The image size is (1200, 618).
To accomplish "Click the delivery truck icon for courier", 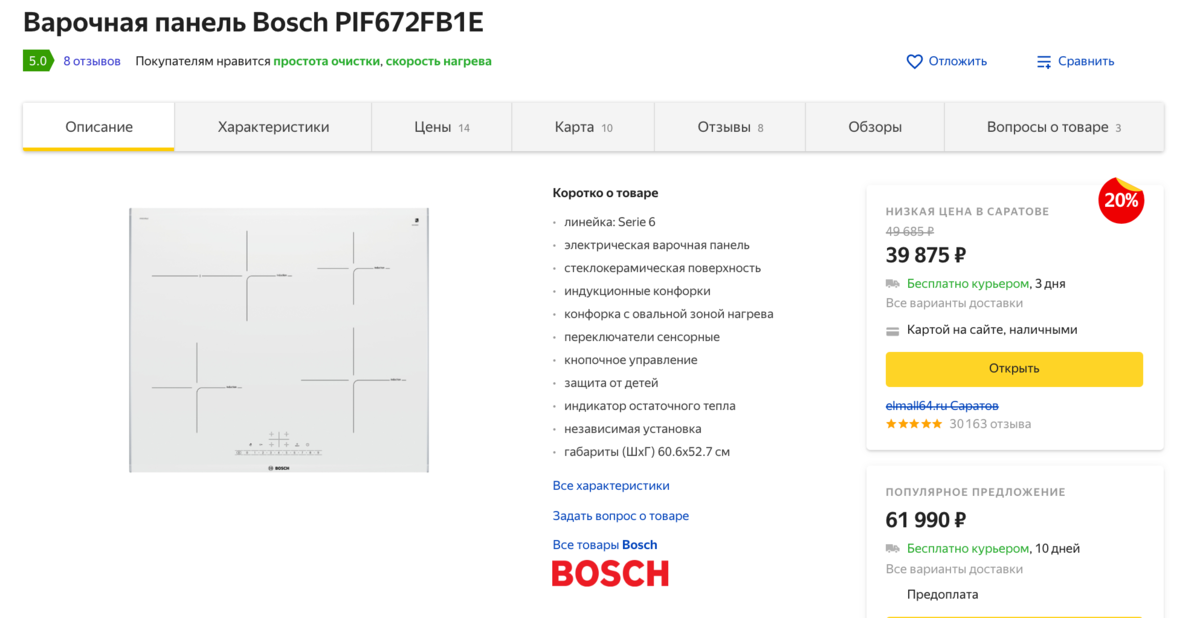I will [x=893, y=284].
